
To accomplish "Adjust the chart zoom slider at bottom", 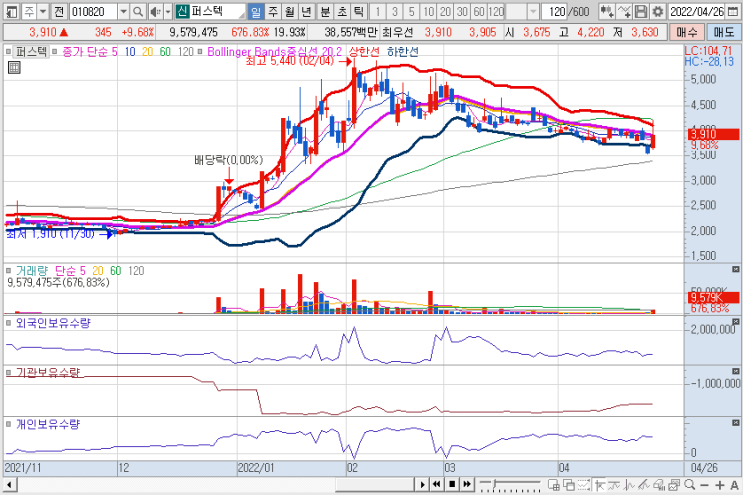I will tap(495, 483).
